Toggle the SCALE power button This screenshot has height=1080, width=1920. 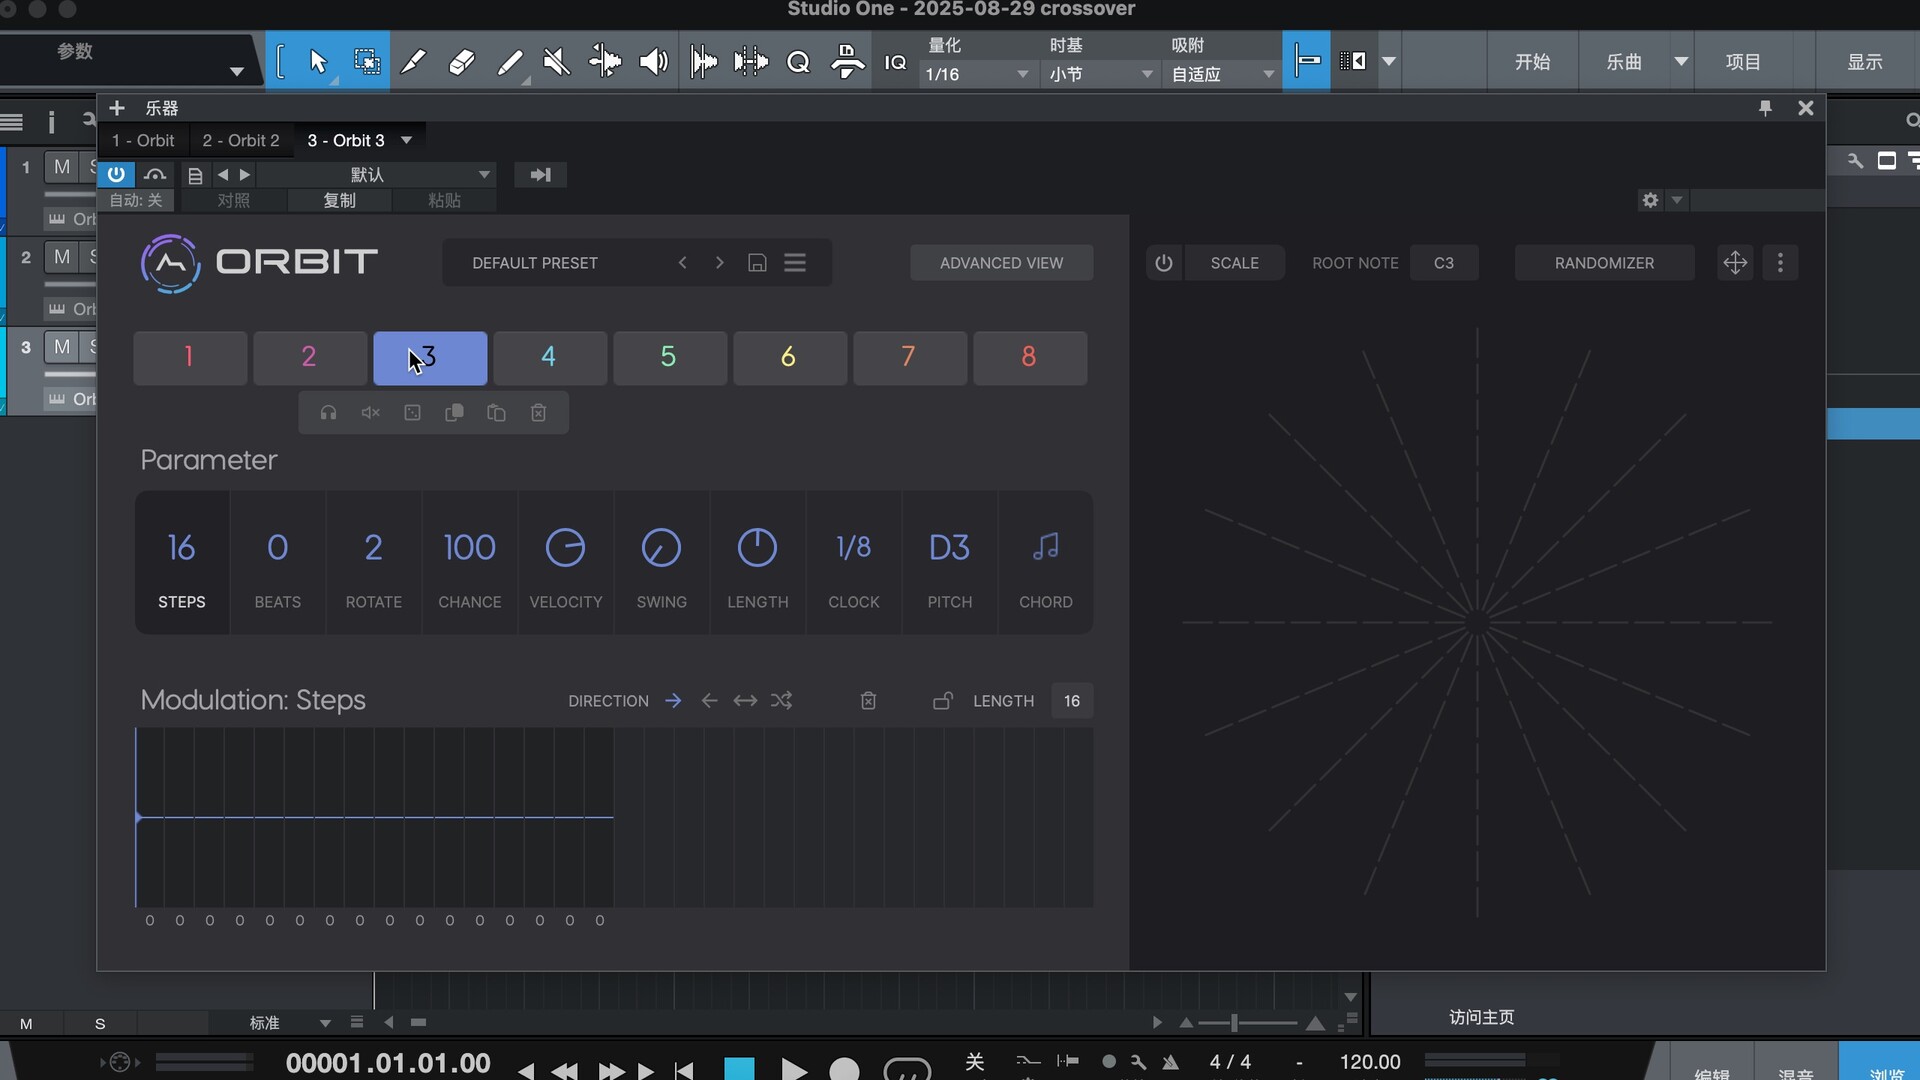[x=1163, y=263]
